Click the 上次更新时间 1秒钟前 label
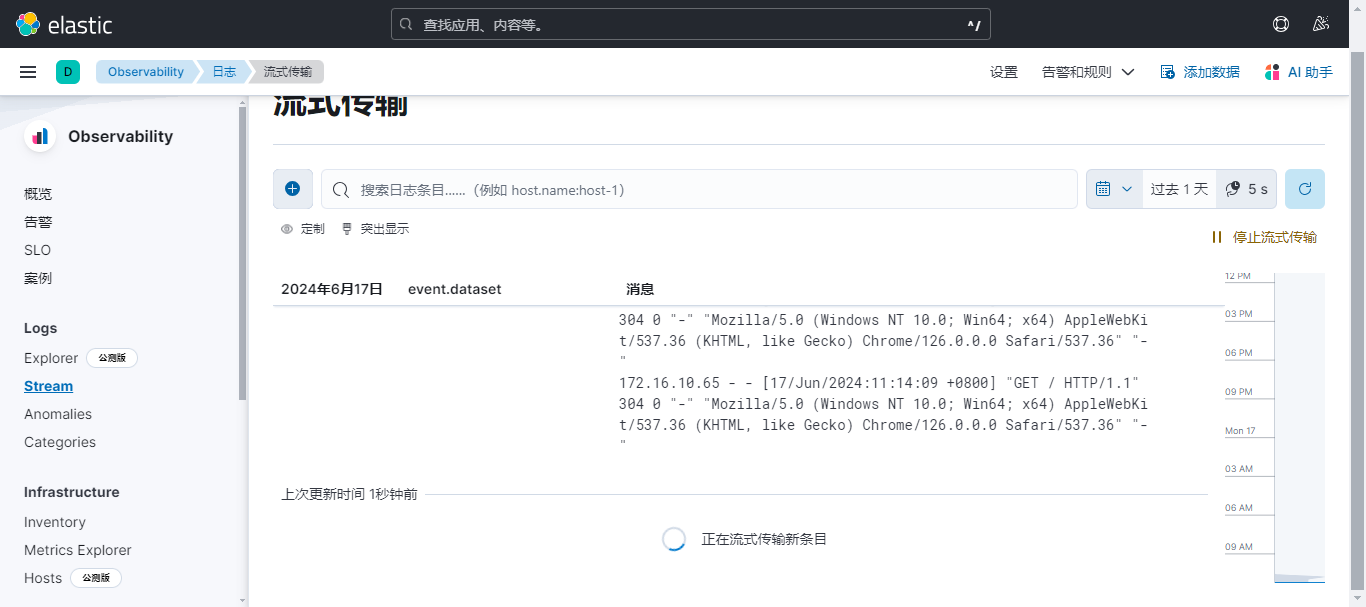Image resolution: width=1366 pixels, height=607 pixels. (350, 494)
